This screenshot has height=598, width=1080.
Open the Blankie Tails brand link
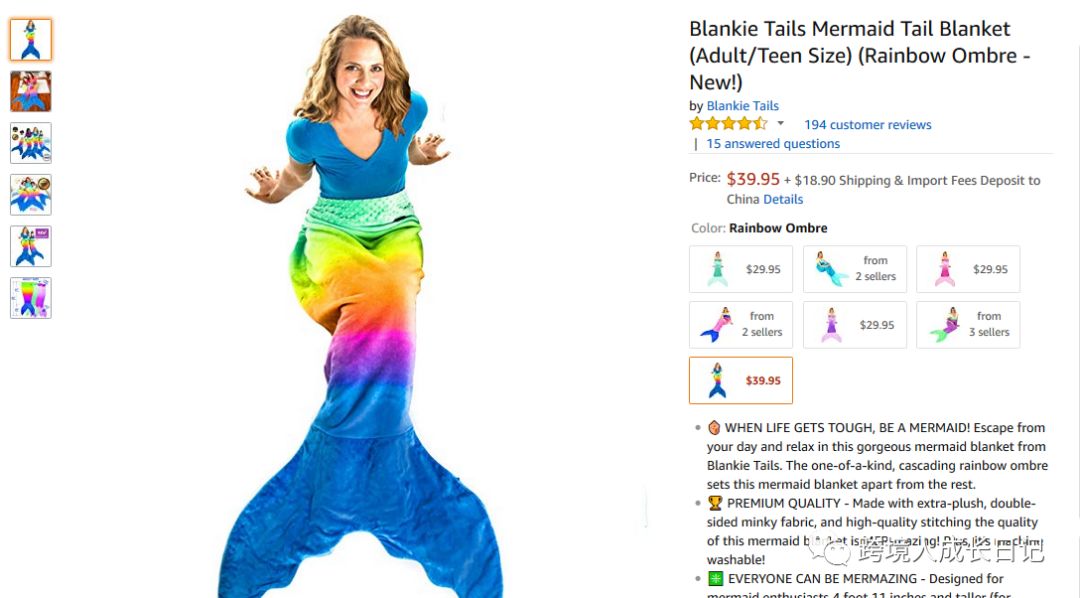point(742,105)
